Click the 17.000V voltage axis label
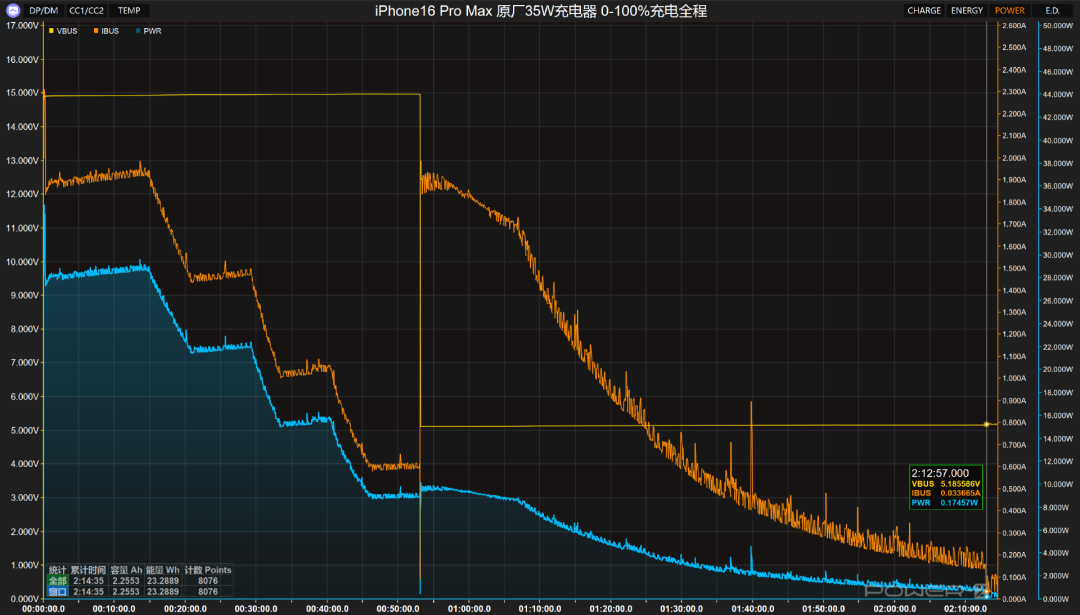 coord(22,25)
